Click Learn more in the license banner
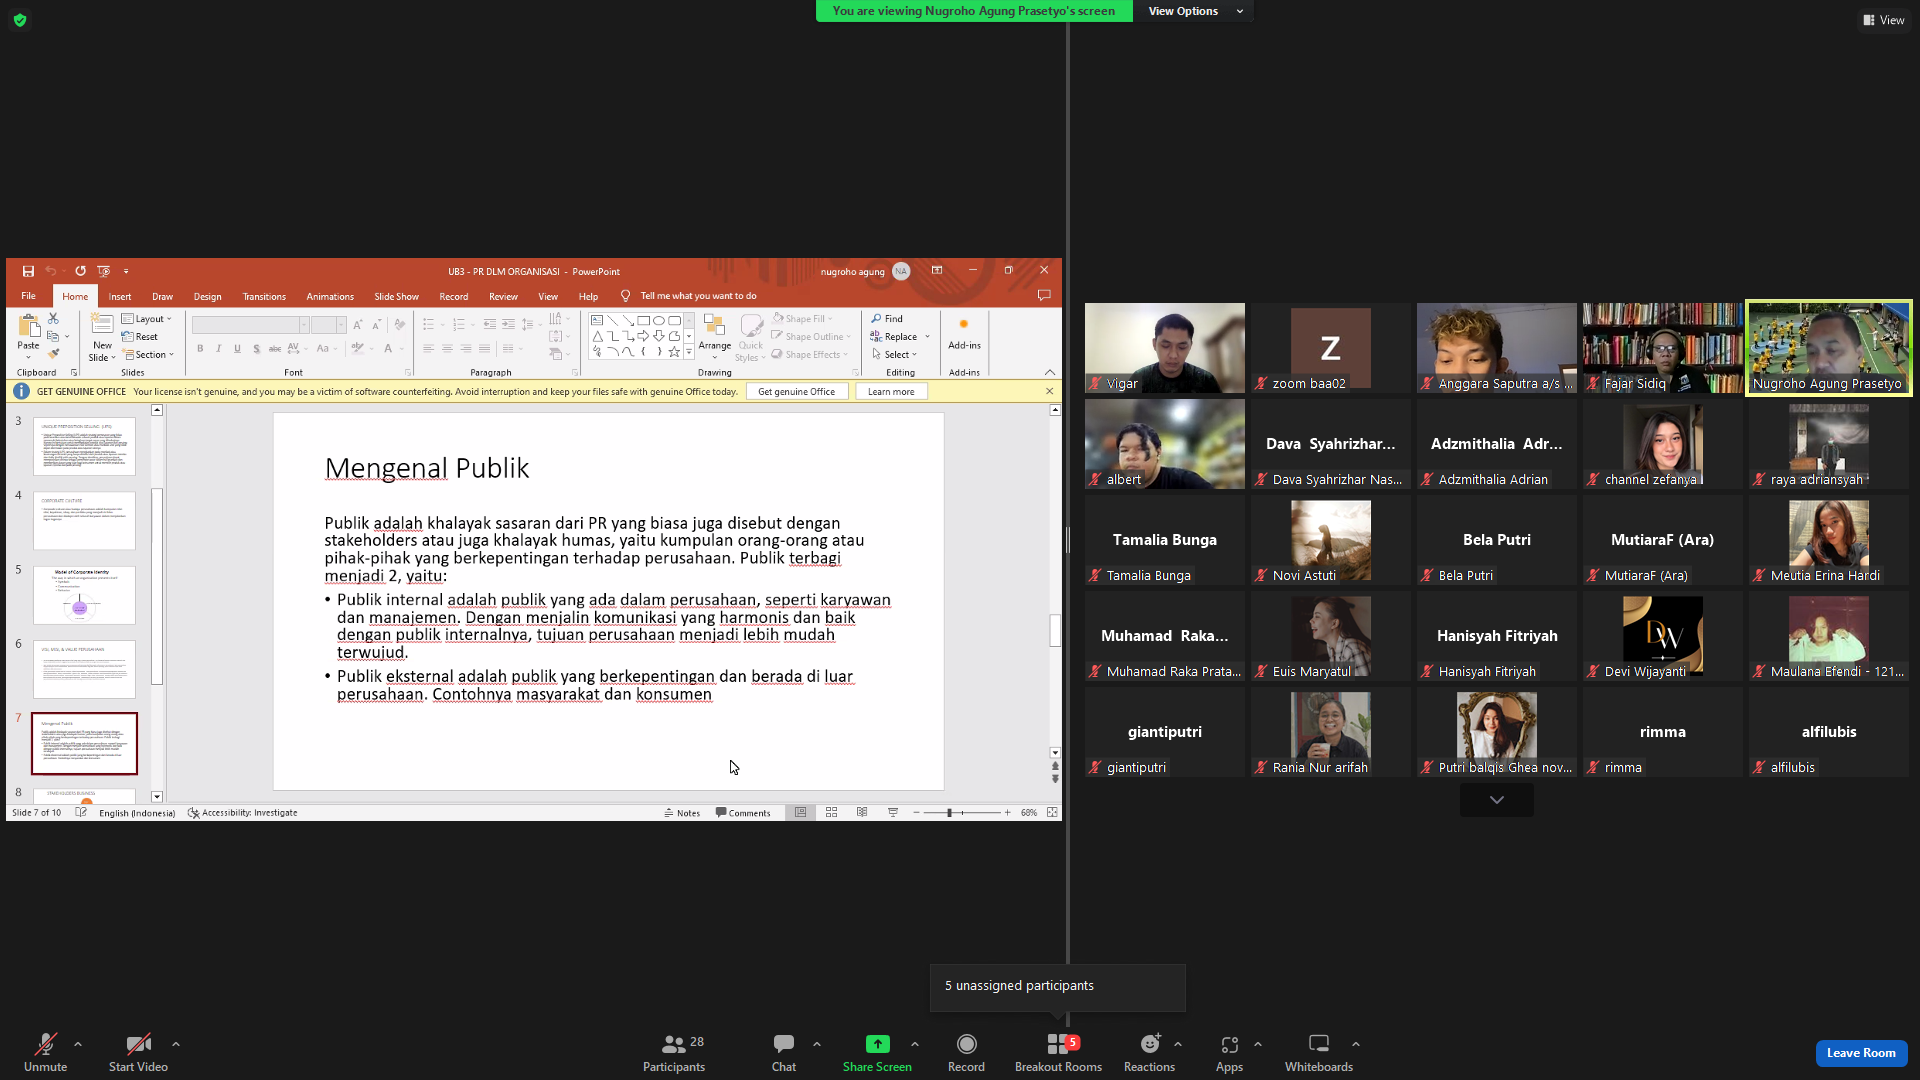 click(891, 392)
